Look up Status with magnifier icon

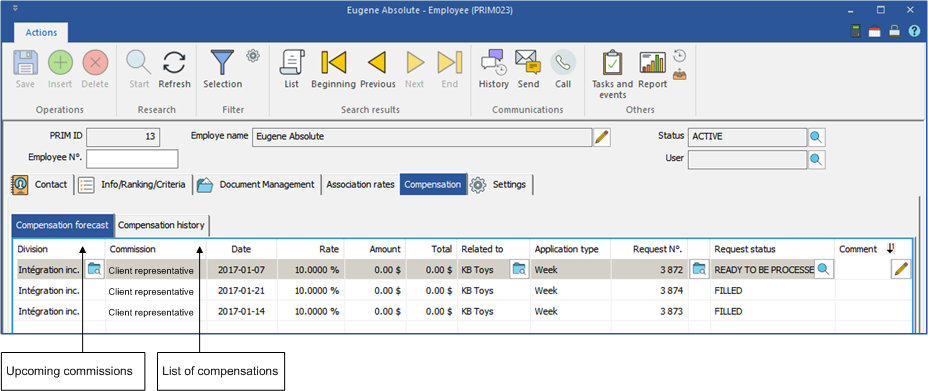816,137
